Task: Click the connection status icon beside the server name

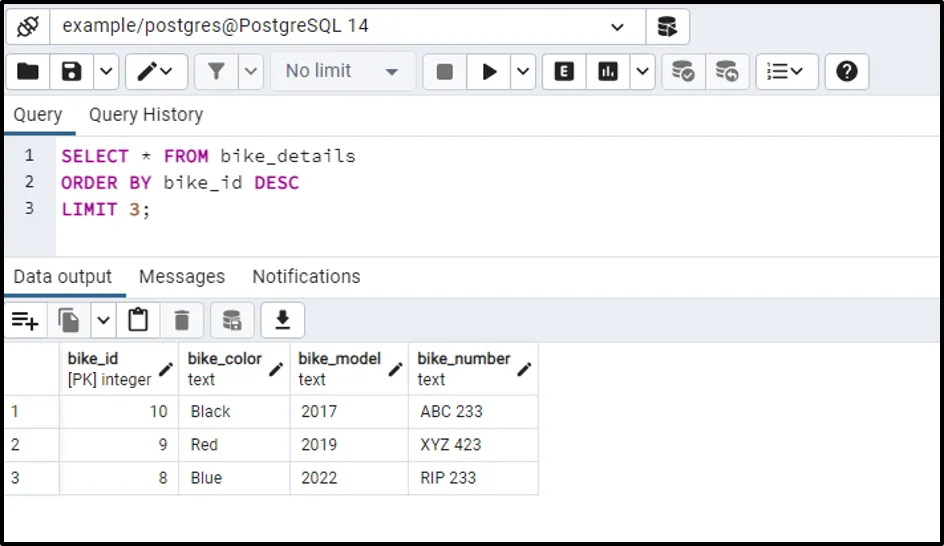Action: 28,26
